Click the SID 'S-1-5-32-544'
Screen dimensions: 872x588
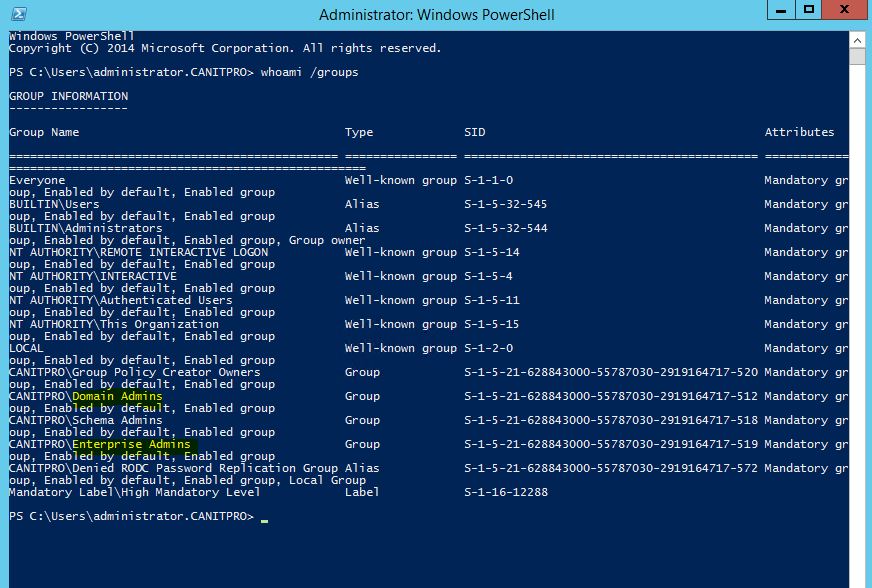pyautogui.click(x=506, y=228)
